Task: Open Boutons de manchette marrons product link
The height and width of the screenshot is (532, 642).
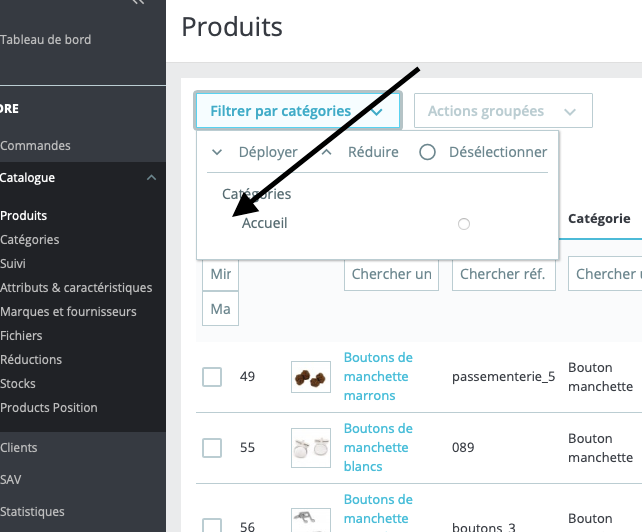Action: click(377, 376)
